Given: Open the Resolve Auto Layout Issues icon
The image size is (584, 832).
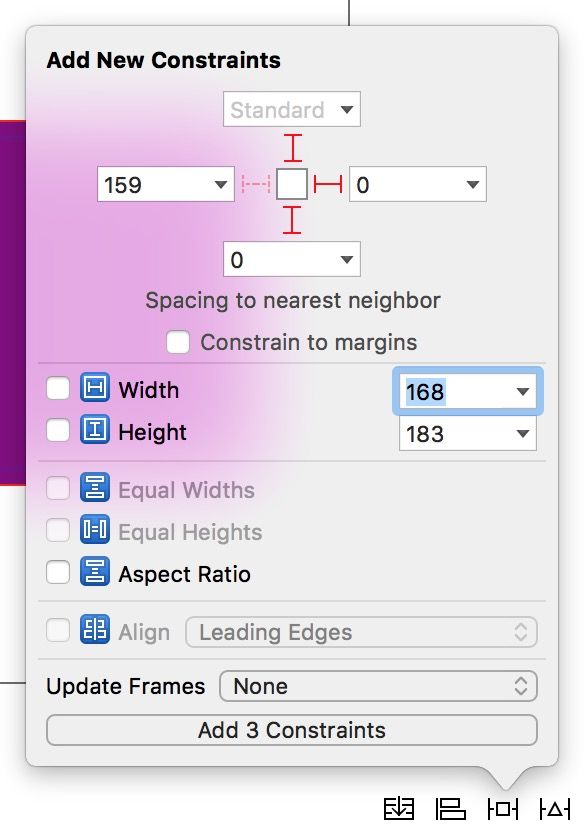Looking at the screenshot, I should click(x=554, y=809).
